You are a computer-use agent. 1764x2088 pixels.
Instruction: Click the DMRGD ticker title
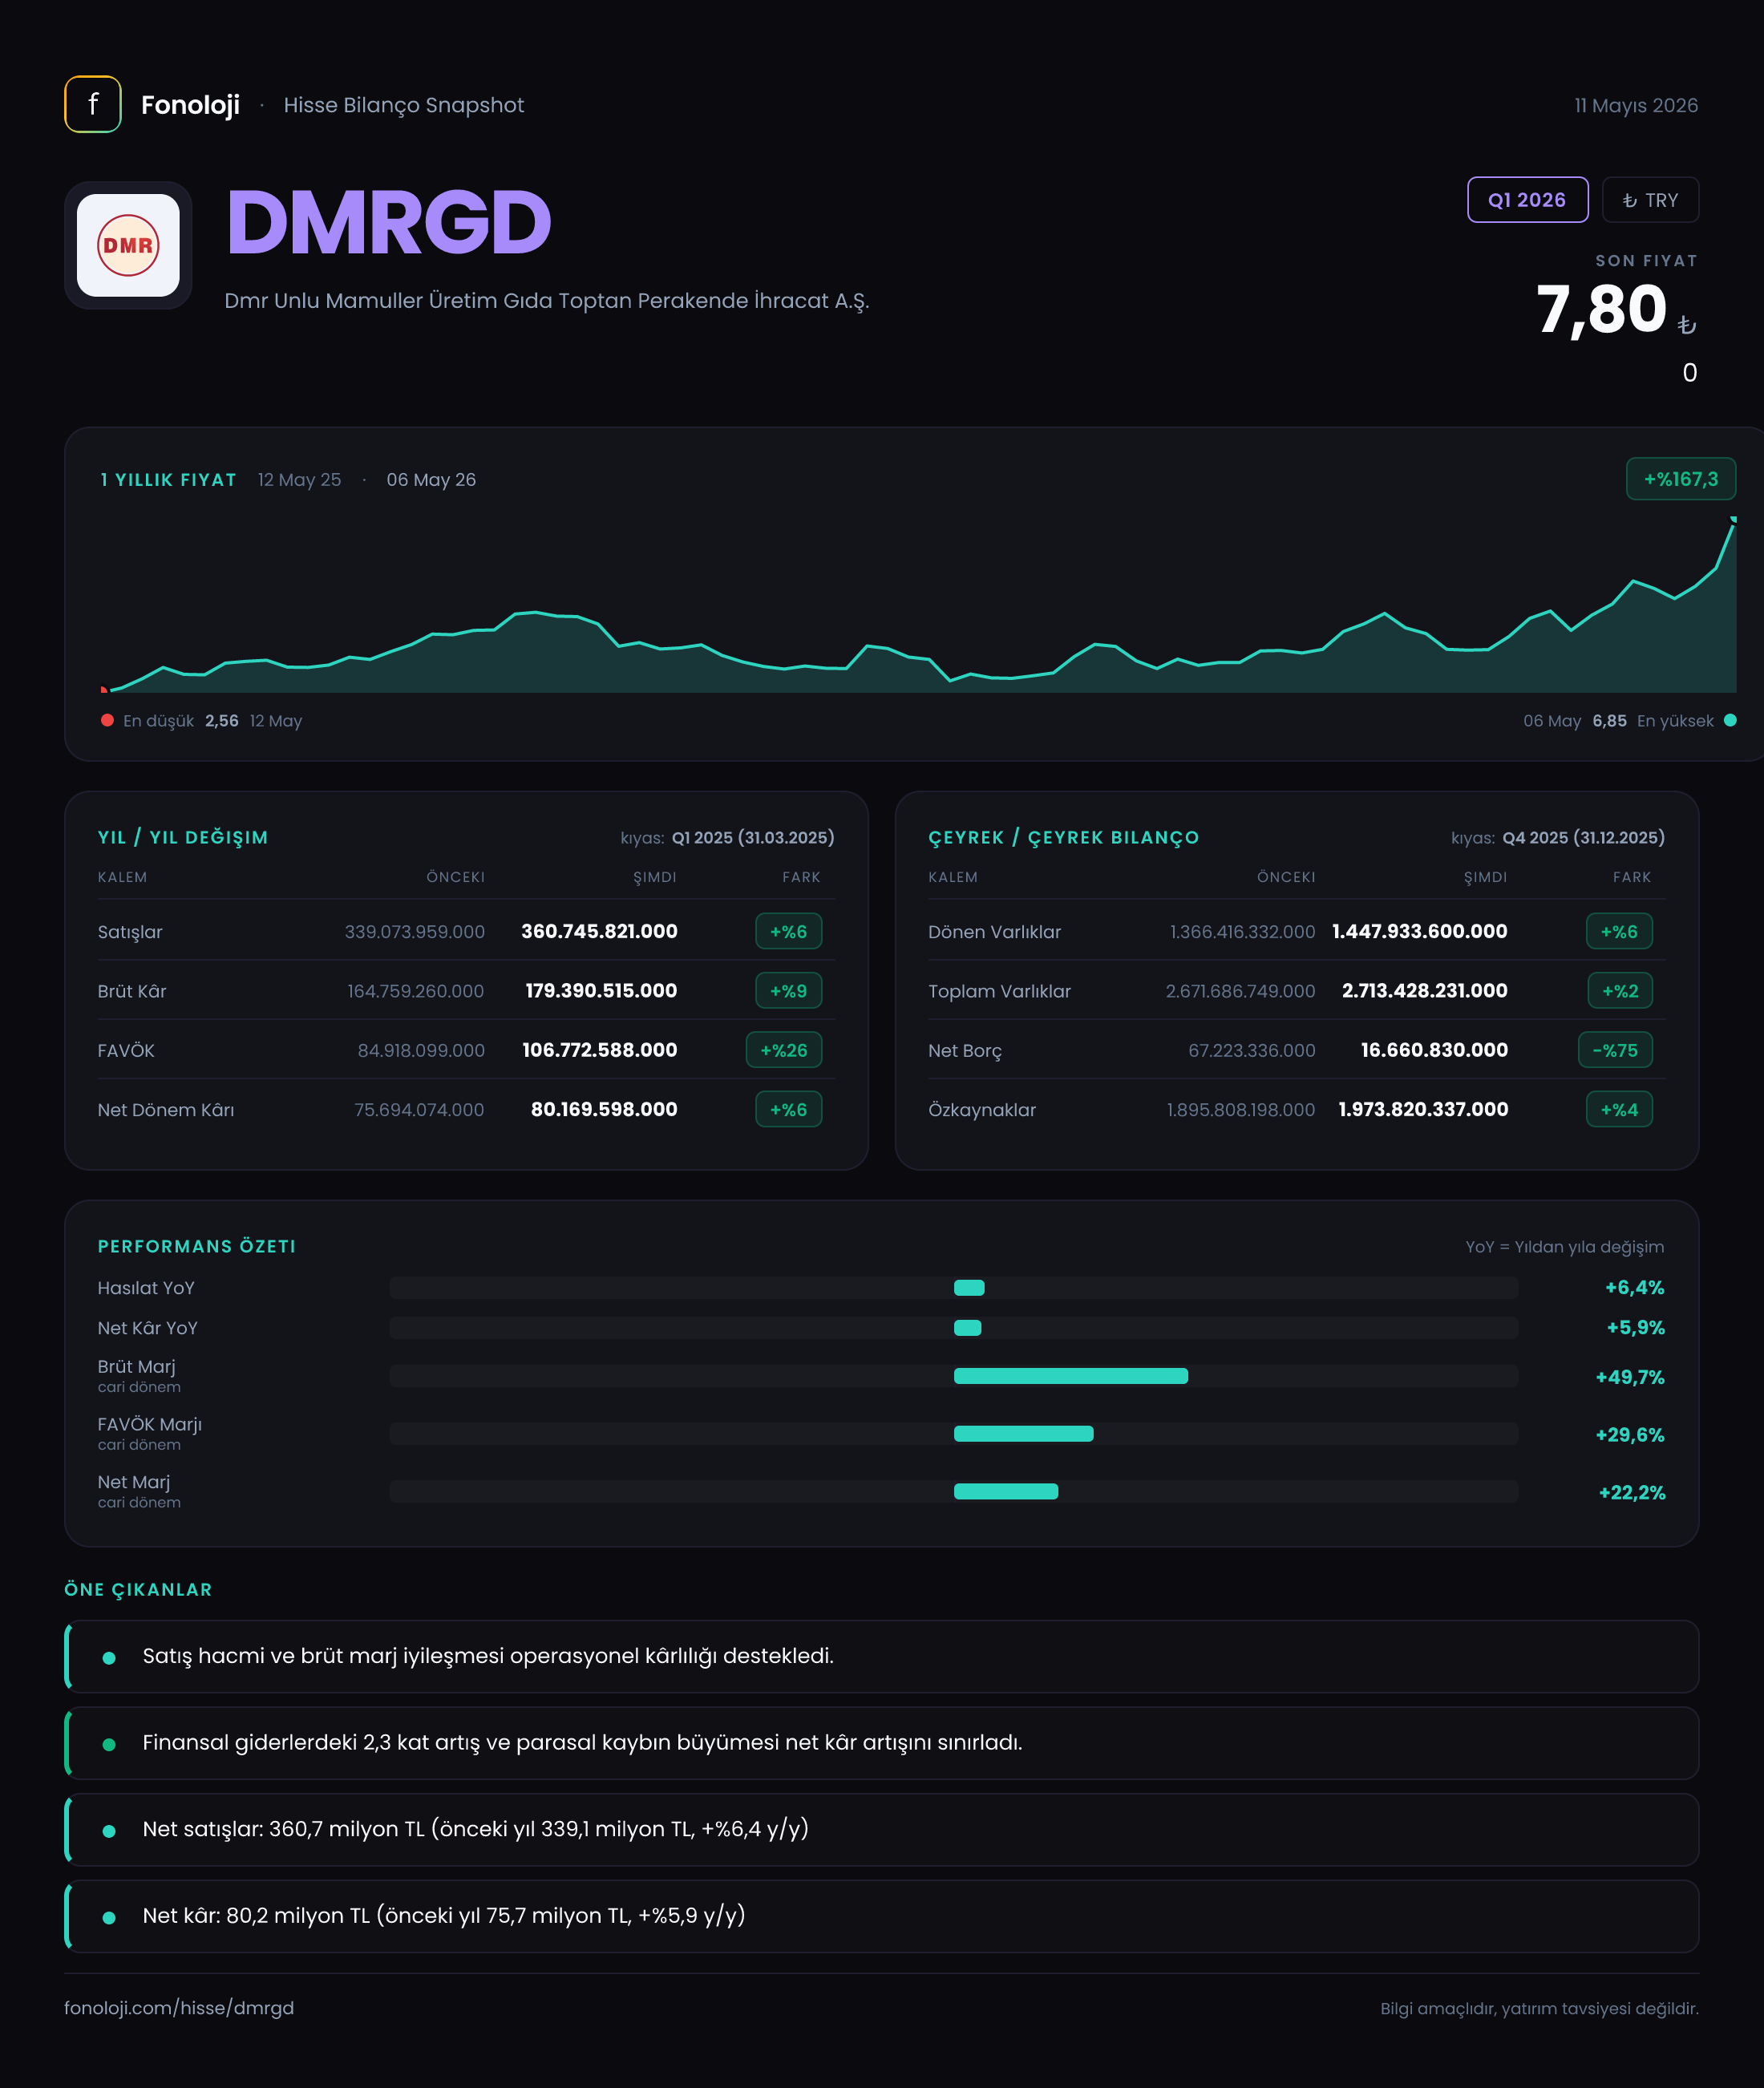(389, 222)
